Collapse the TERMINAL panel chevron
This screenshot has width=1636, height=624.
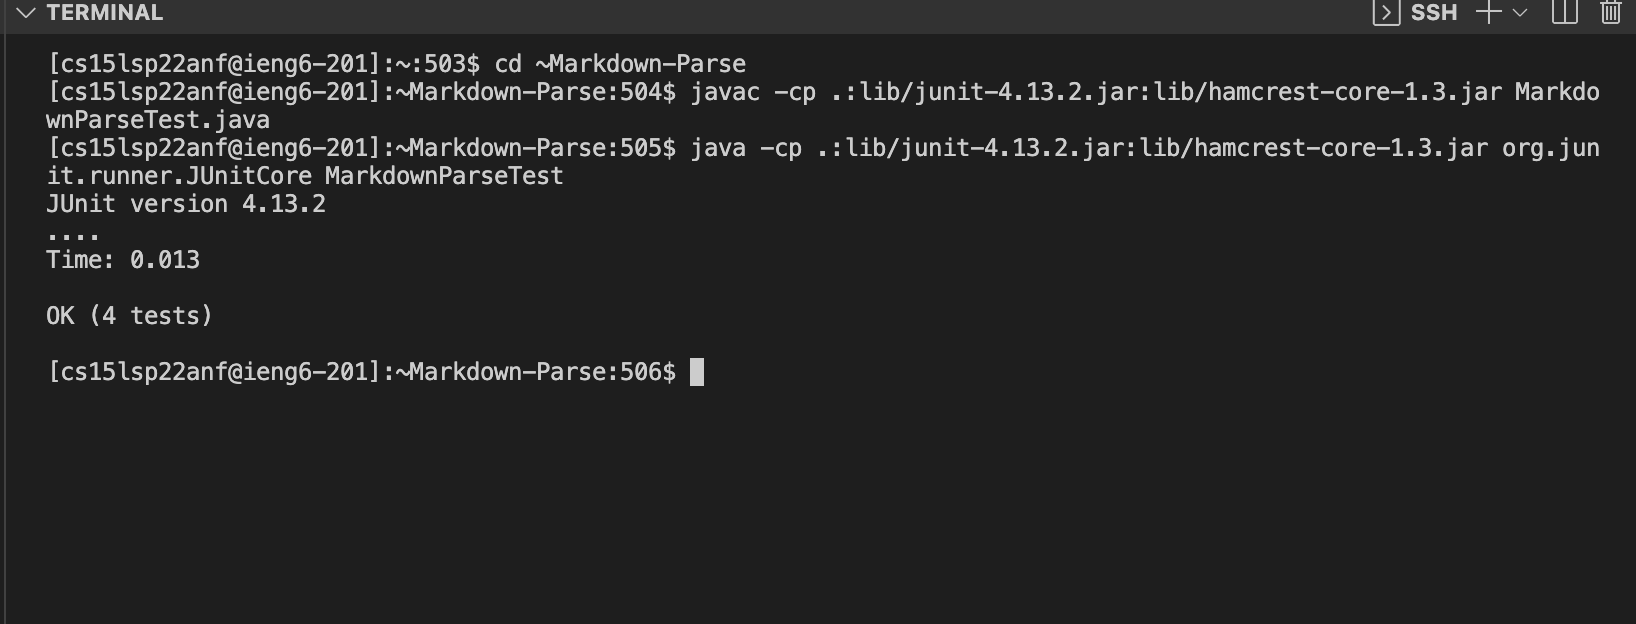(x=25, y=13)
